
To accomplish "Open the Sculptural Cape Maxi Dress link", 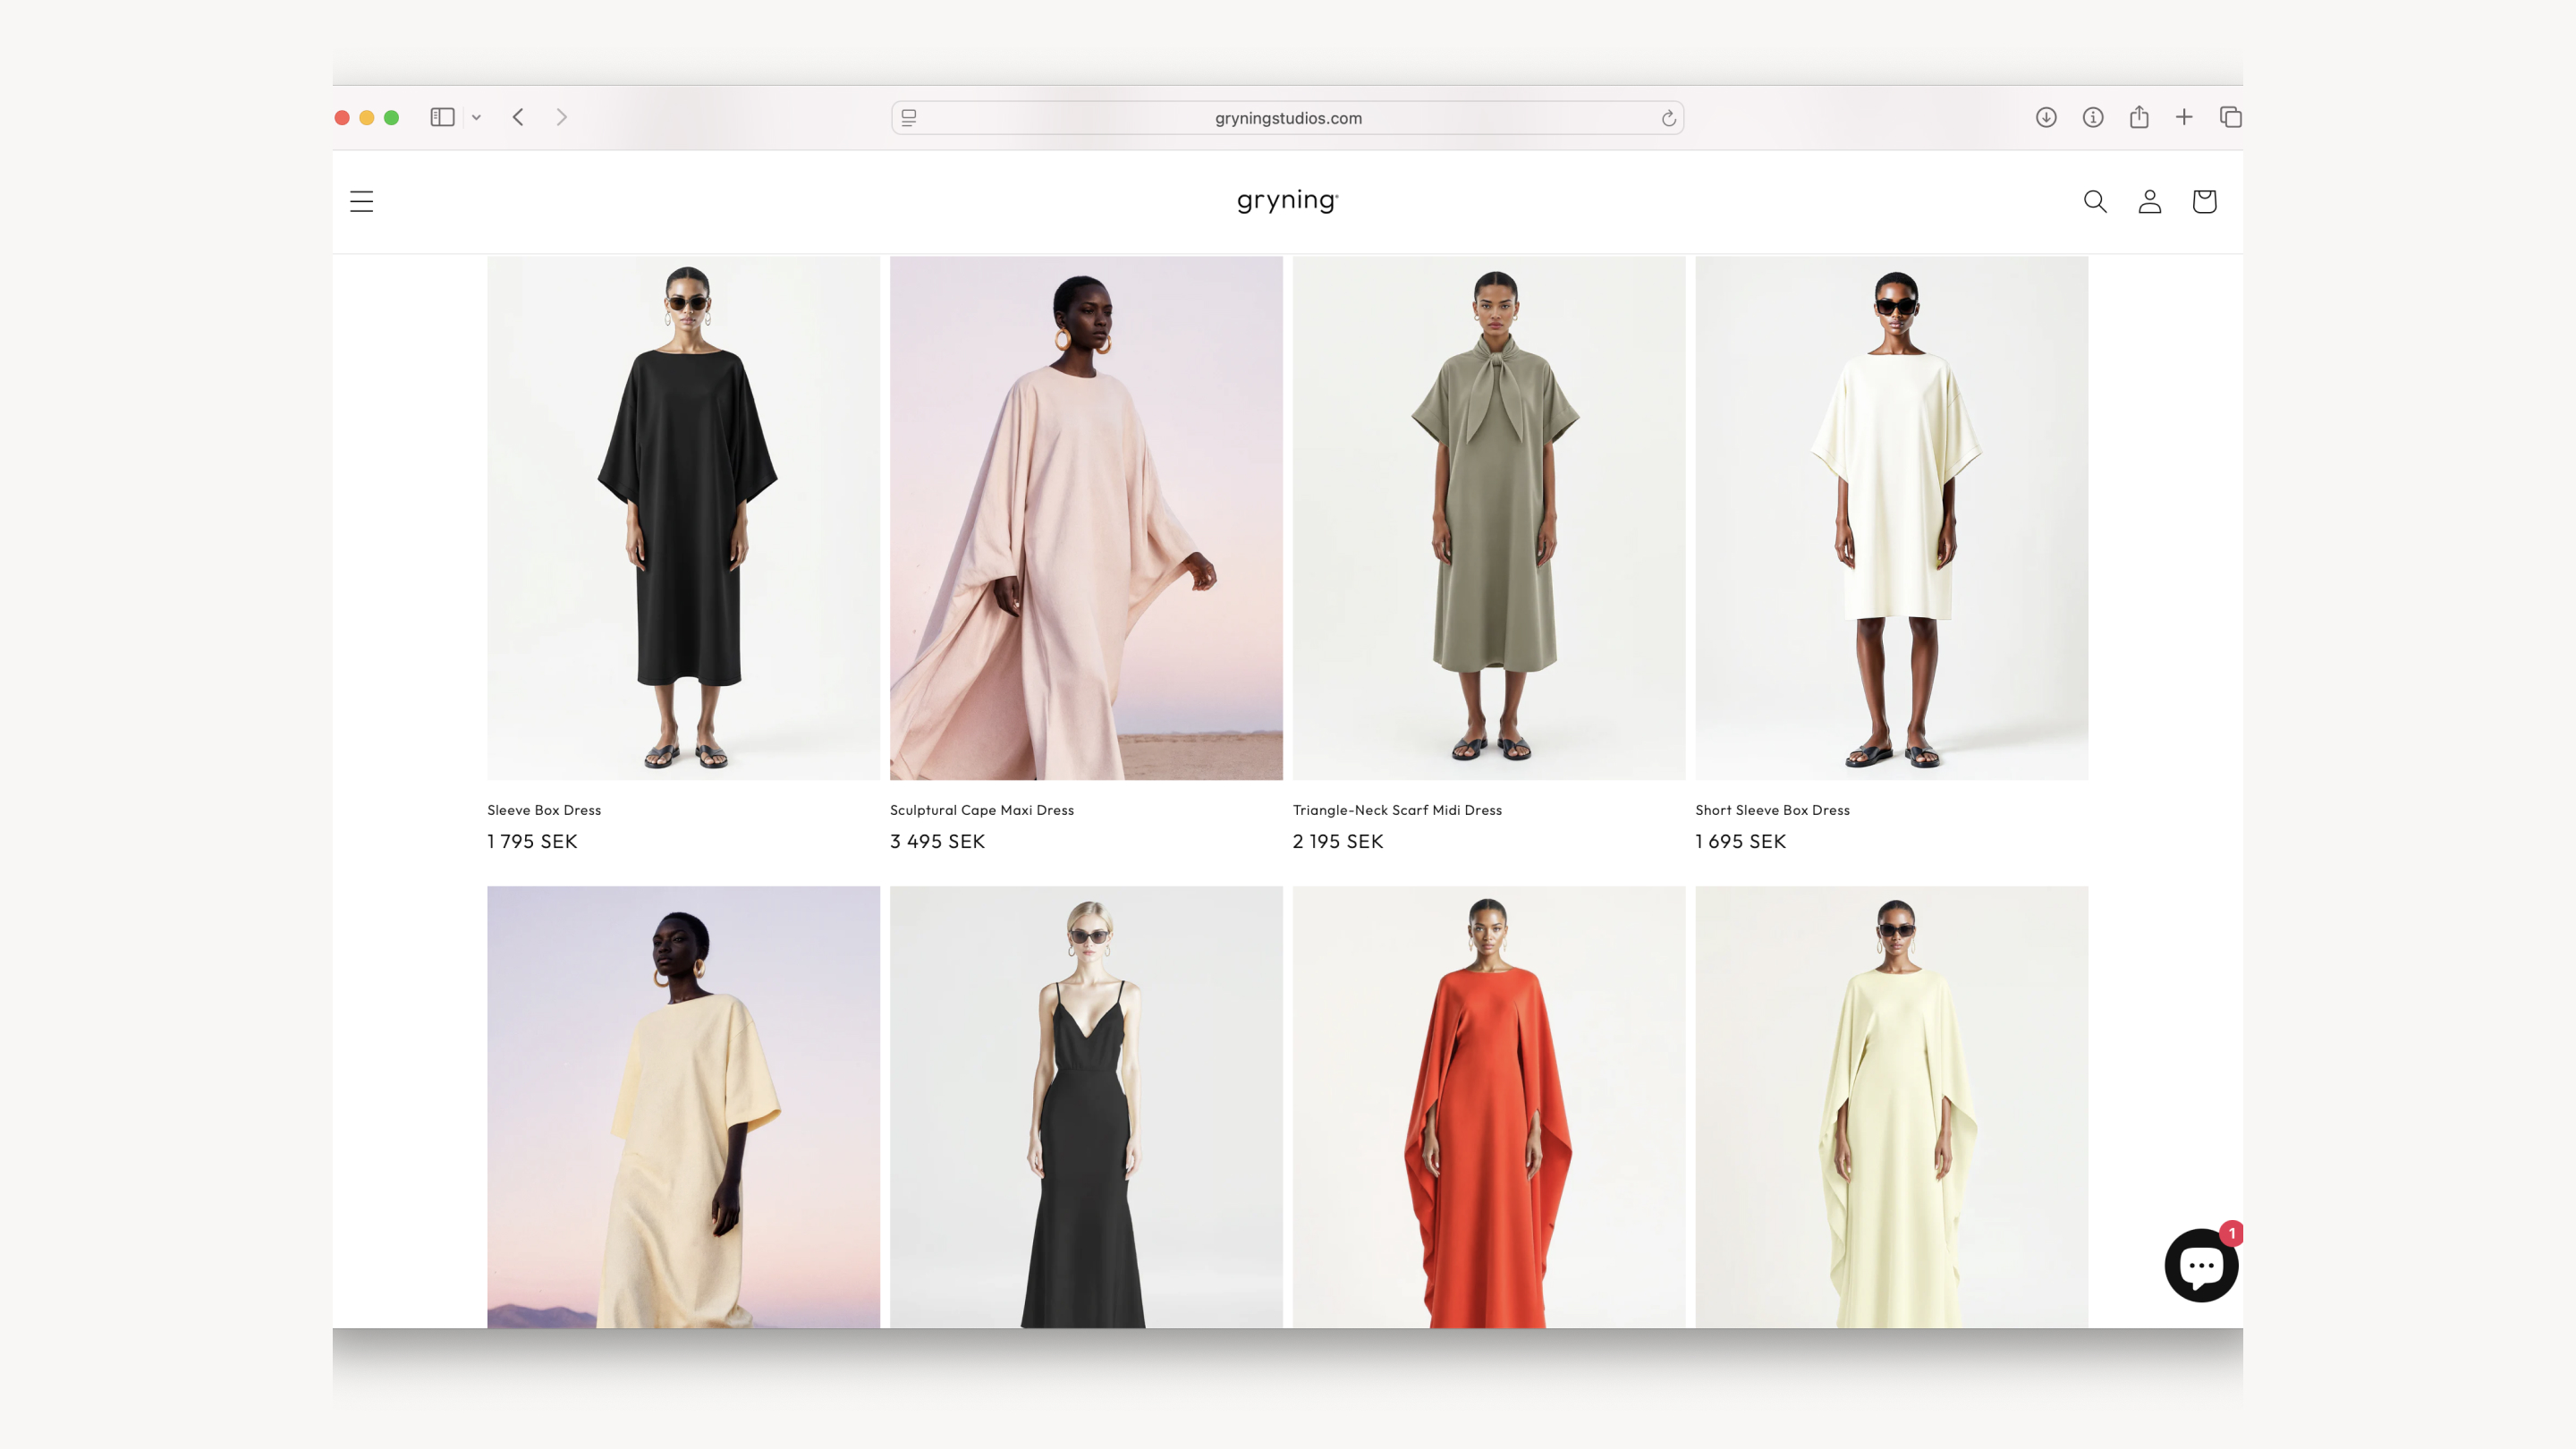I will pyautogui.click(x=981, y=810).
